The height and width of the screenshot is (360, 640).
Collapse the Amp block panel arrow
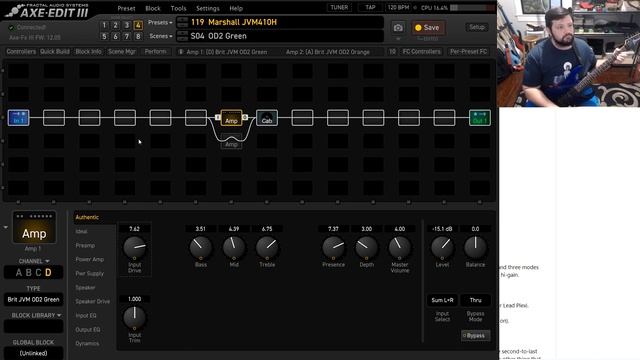[x=6, y=227]
